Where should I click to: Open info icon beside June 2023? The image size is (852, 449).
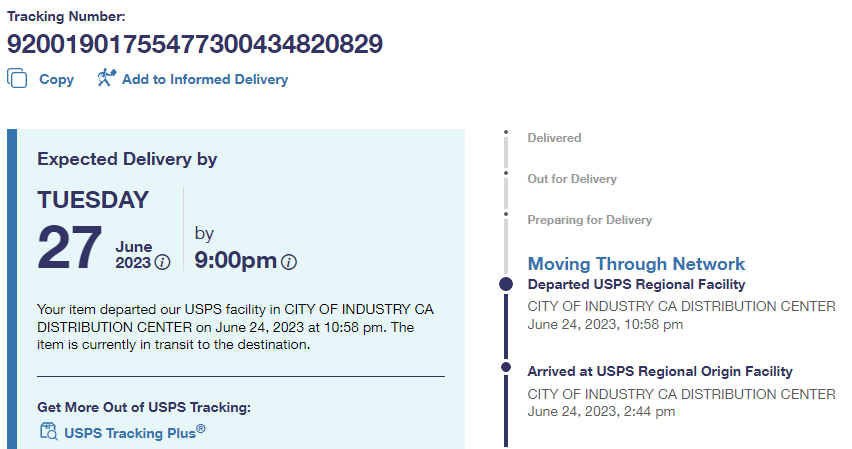(x=162, y=262)
